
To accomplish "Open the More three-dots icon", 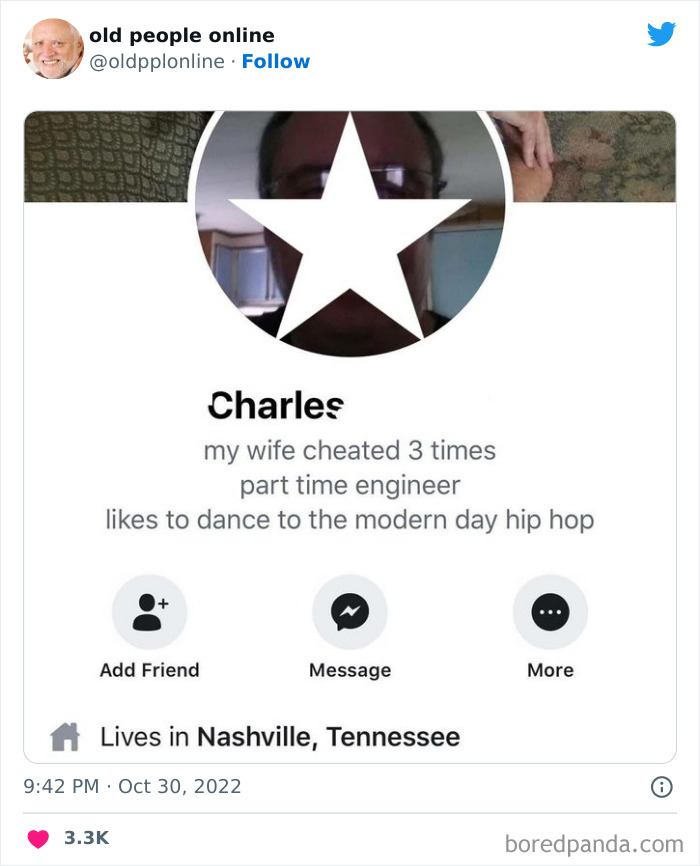I will (x=550, y=612).
